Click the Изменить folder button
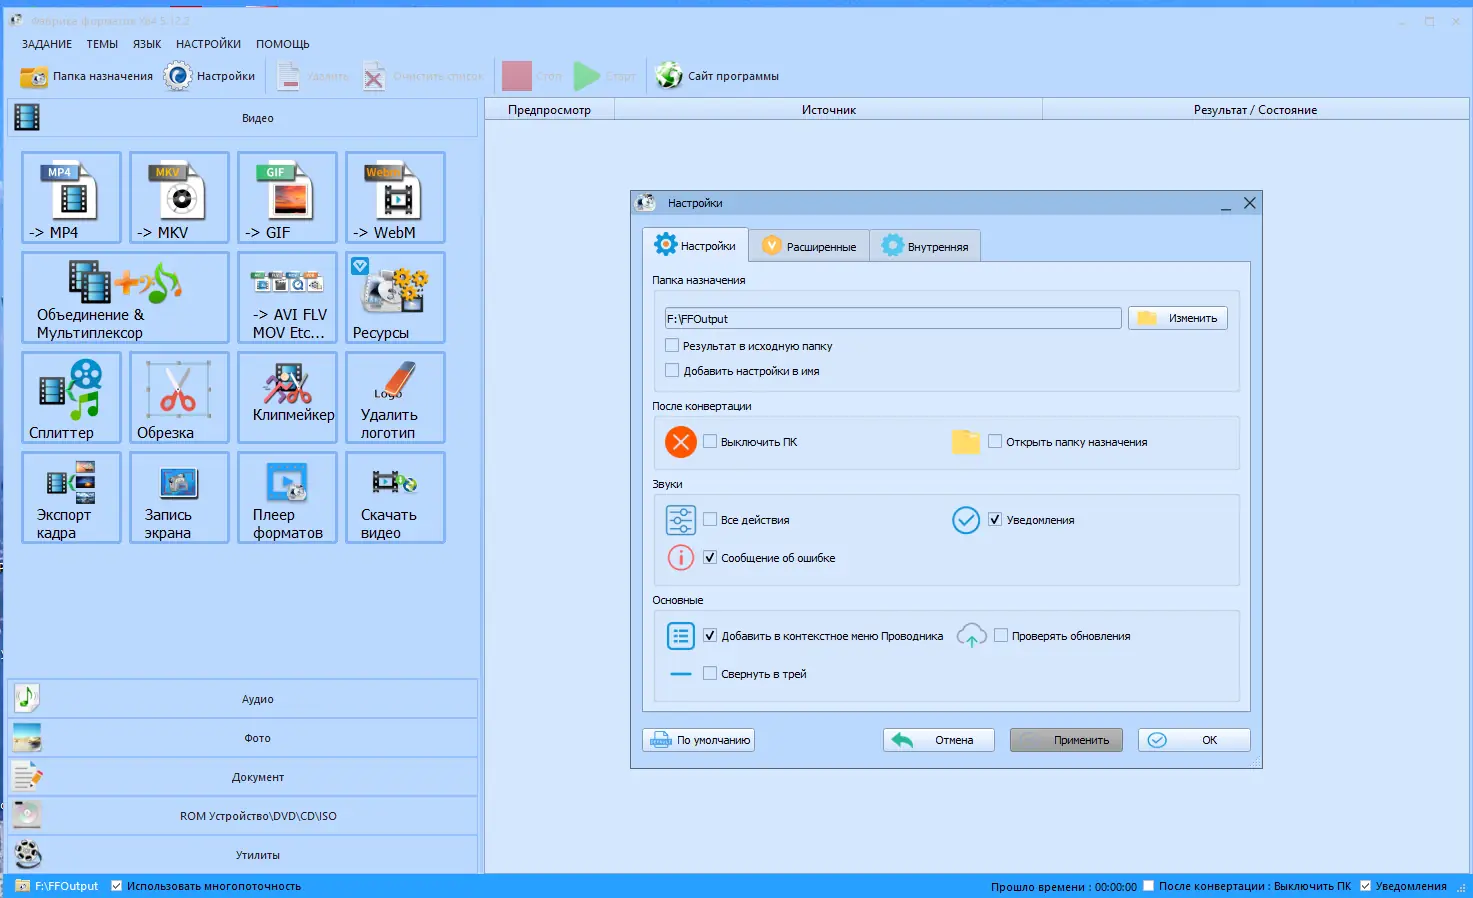 (x=1178, y=318)
